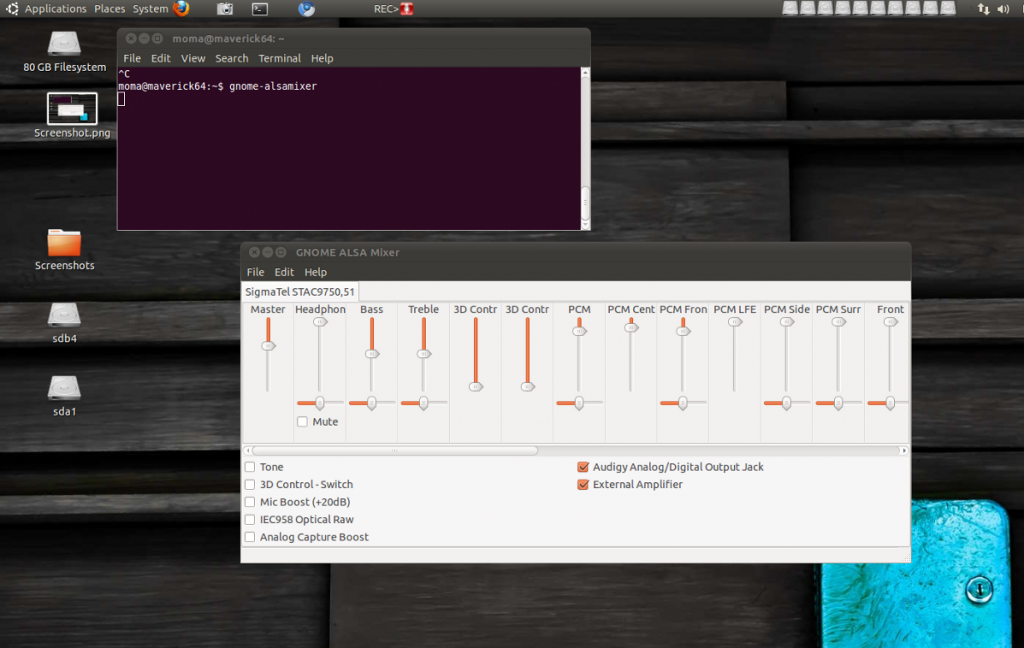Enable Mic Boost (+20dB)
Screen dimensions: 1024x648
(250, 502)
